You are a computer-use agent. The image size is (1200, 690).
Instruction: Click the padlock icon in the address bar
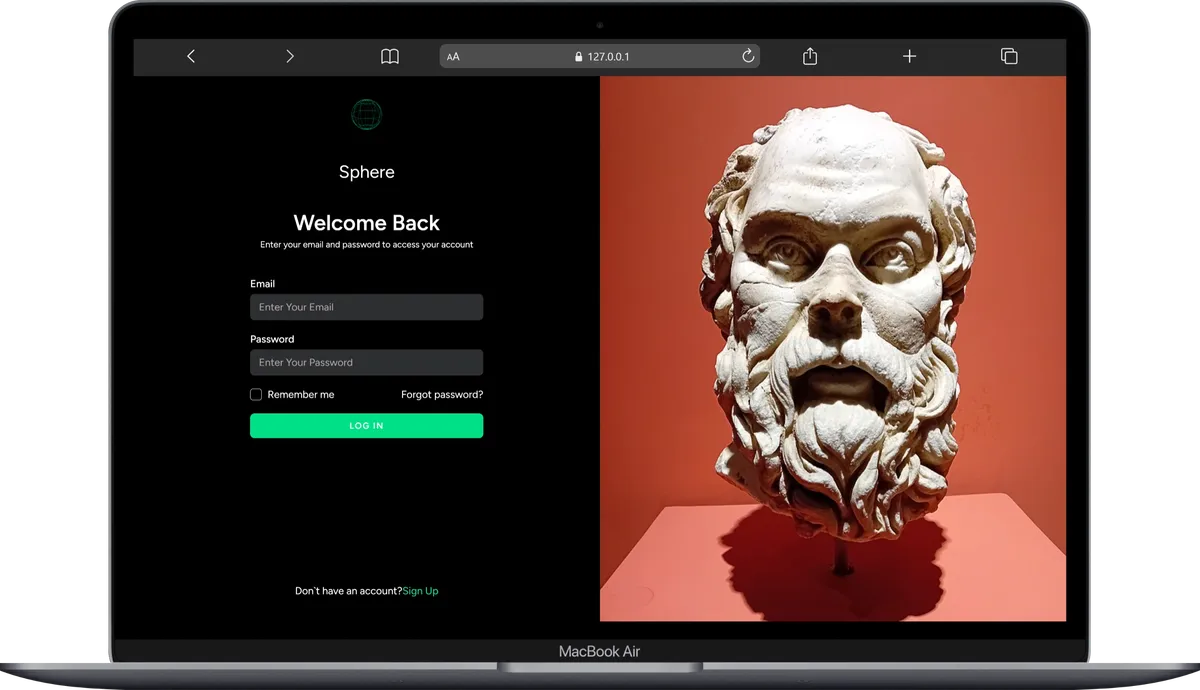578,57
